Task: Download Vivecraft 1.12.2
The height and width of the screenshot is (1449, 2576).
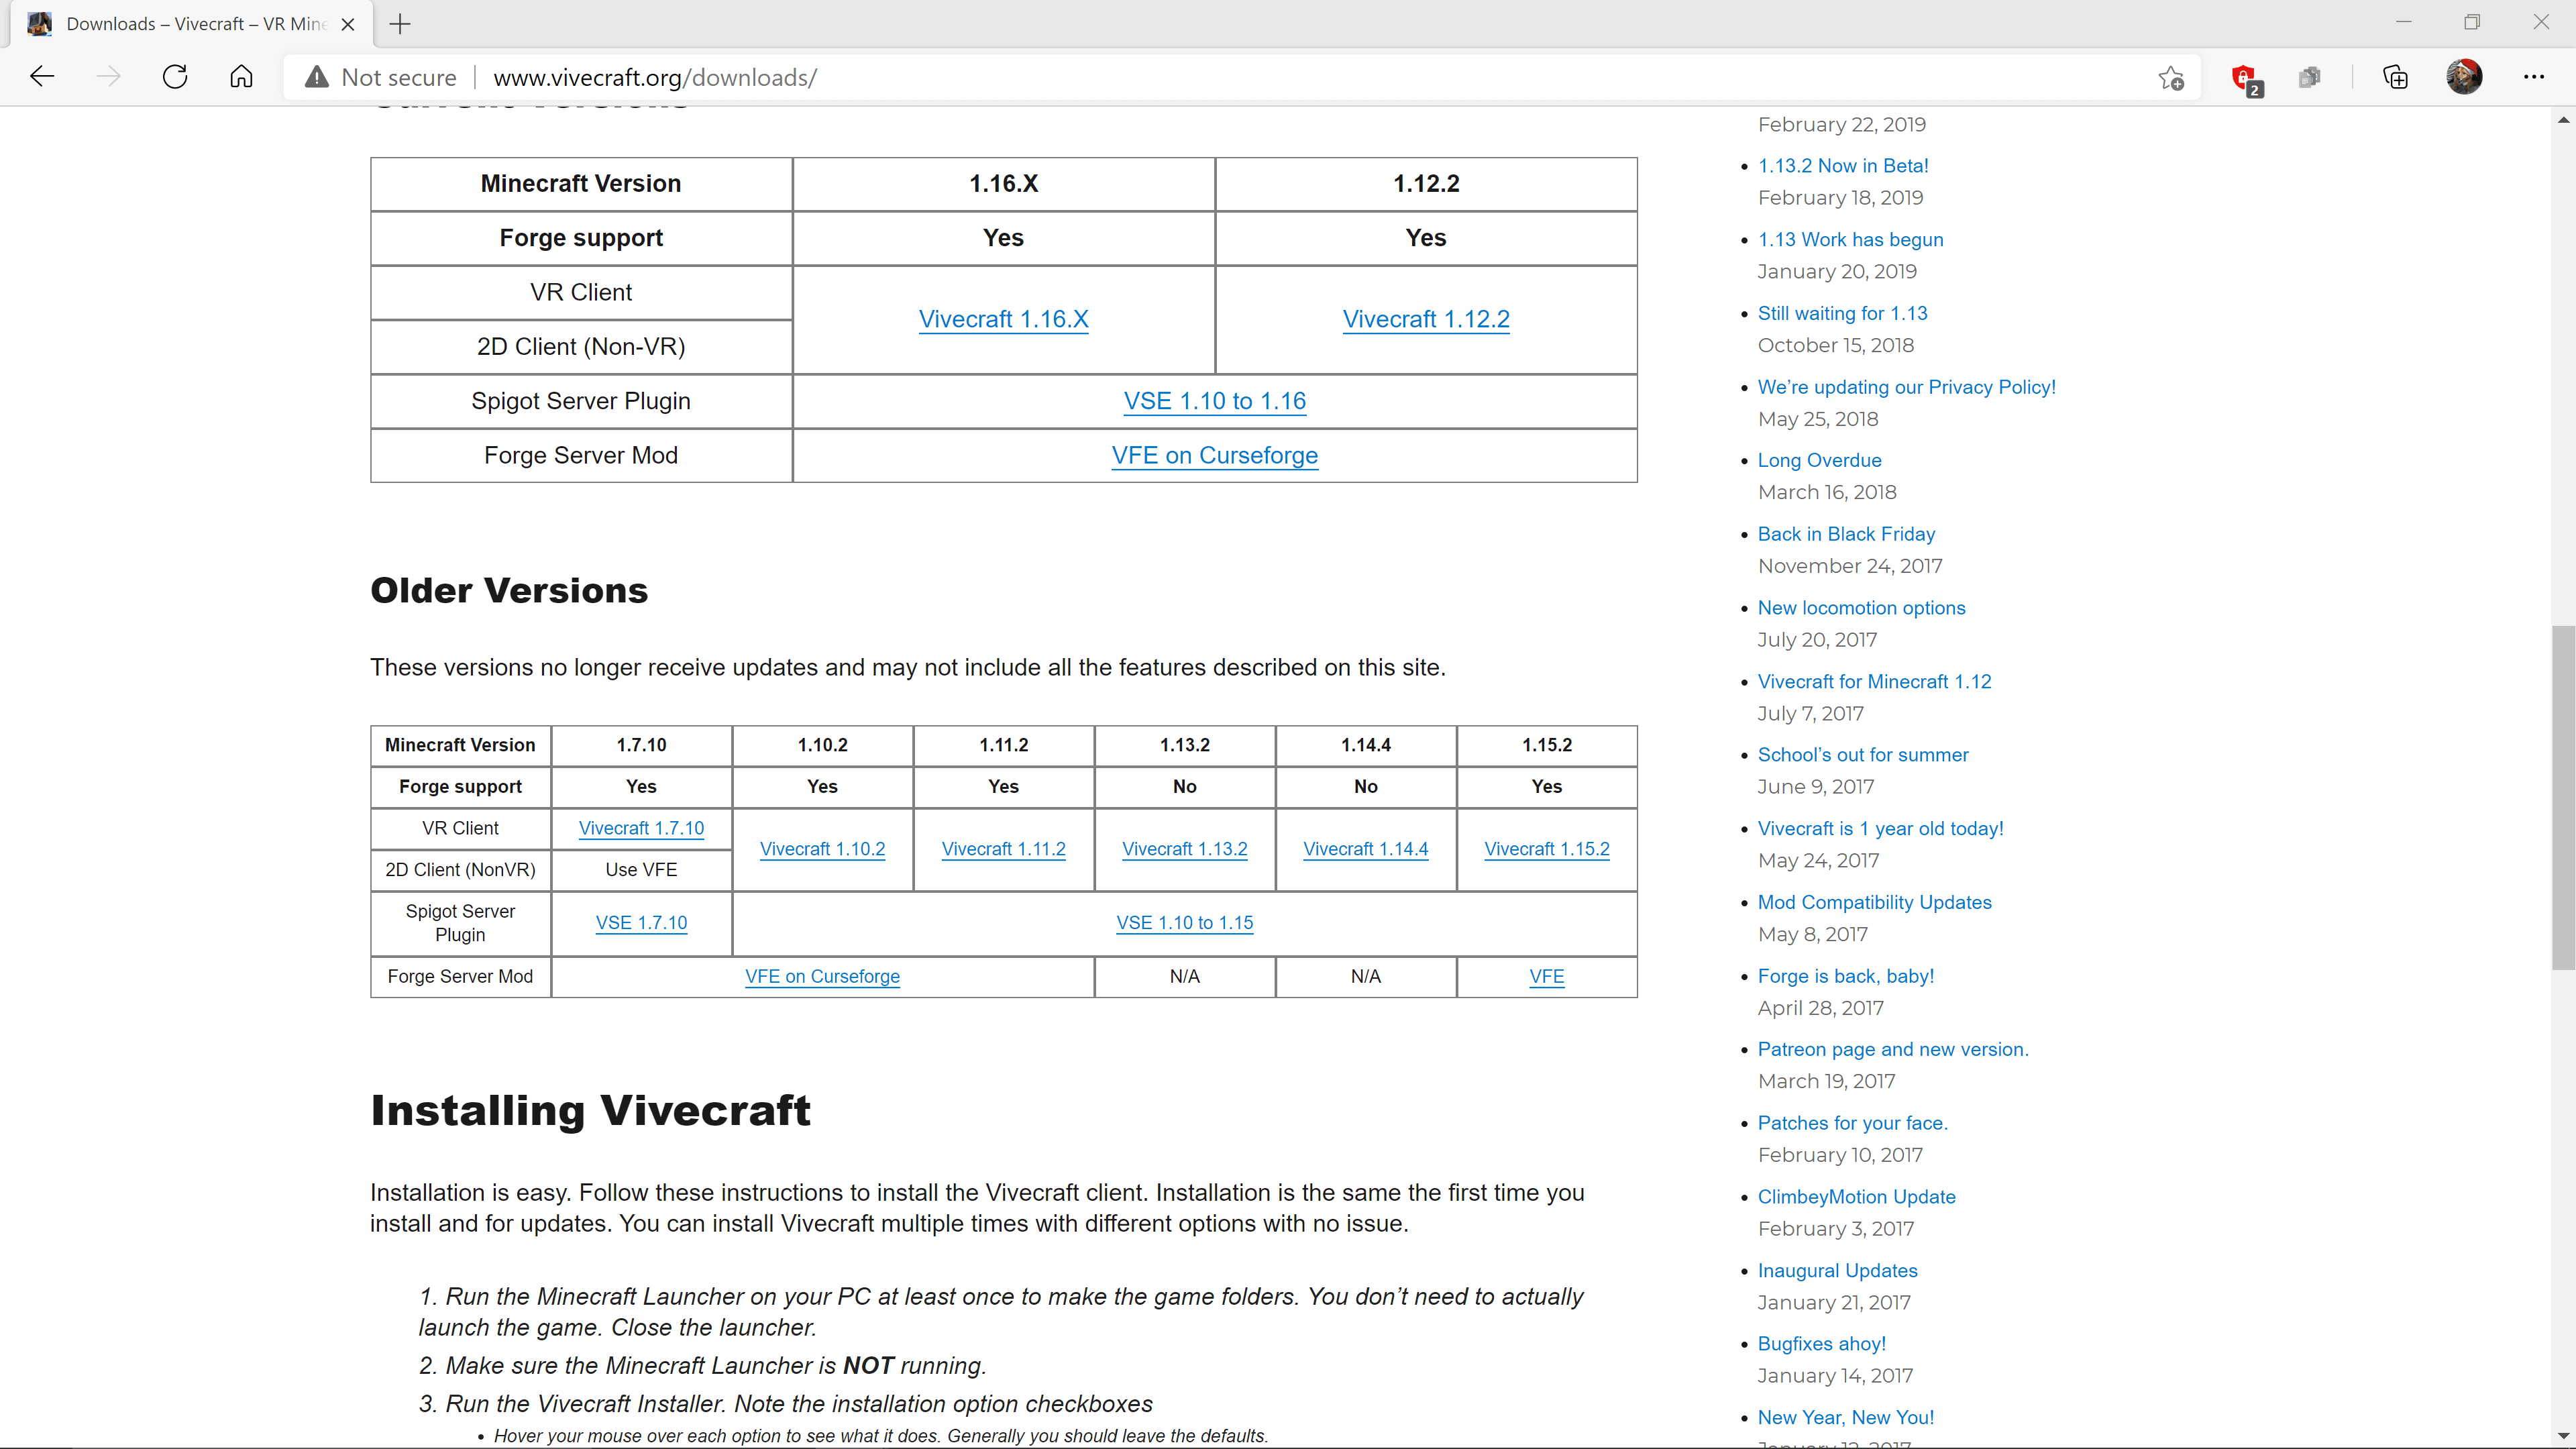Action: point(1426,319)
